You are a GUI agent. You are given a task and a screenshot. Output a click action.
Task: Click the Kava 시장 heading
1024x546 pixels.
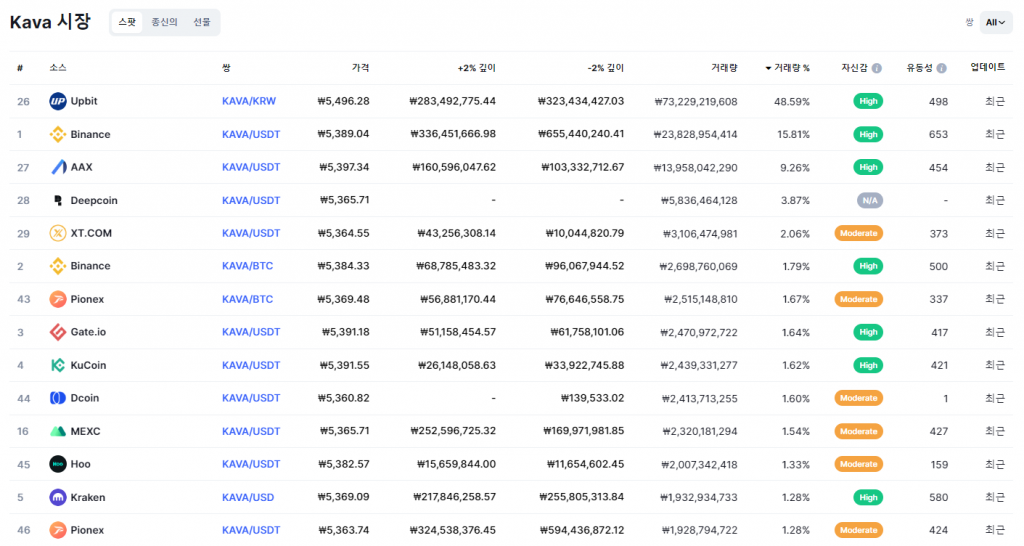point(50,22)
